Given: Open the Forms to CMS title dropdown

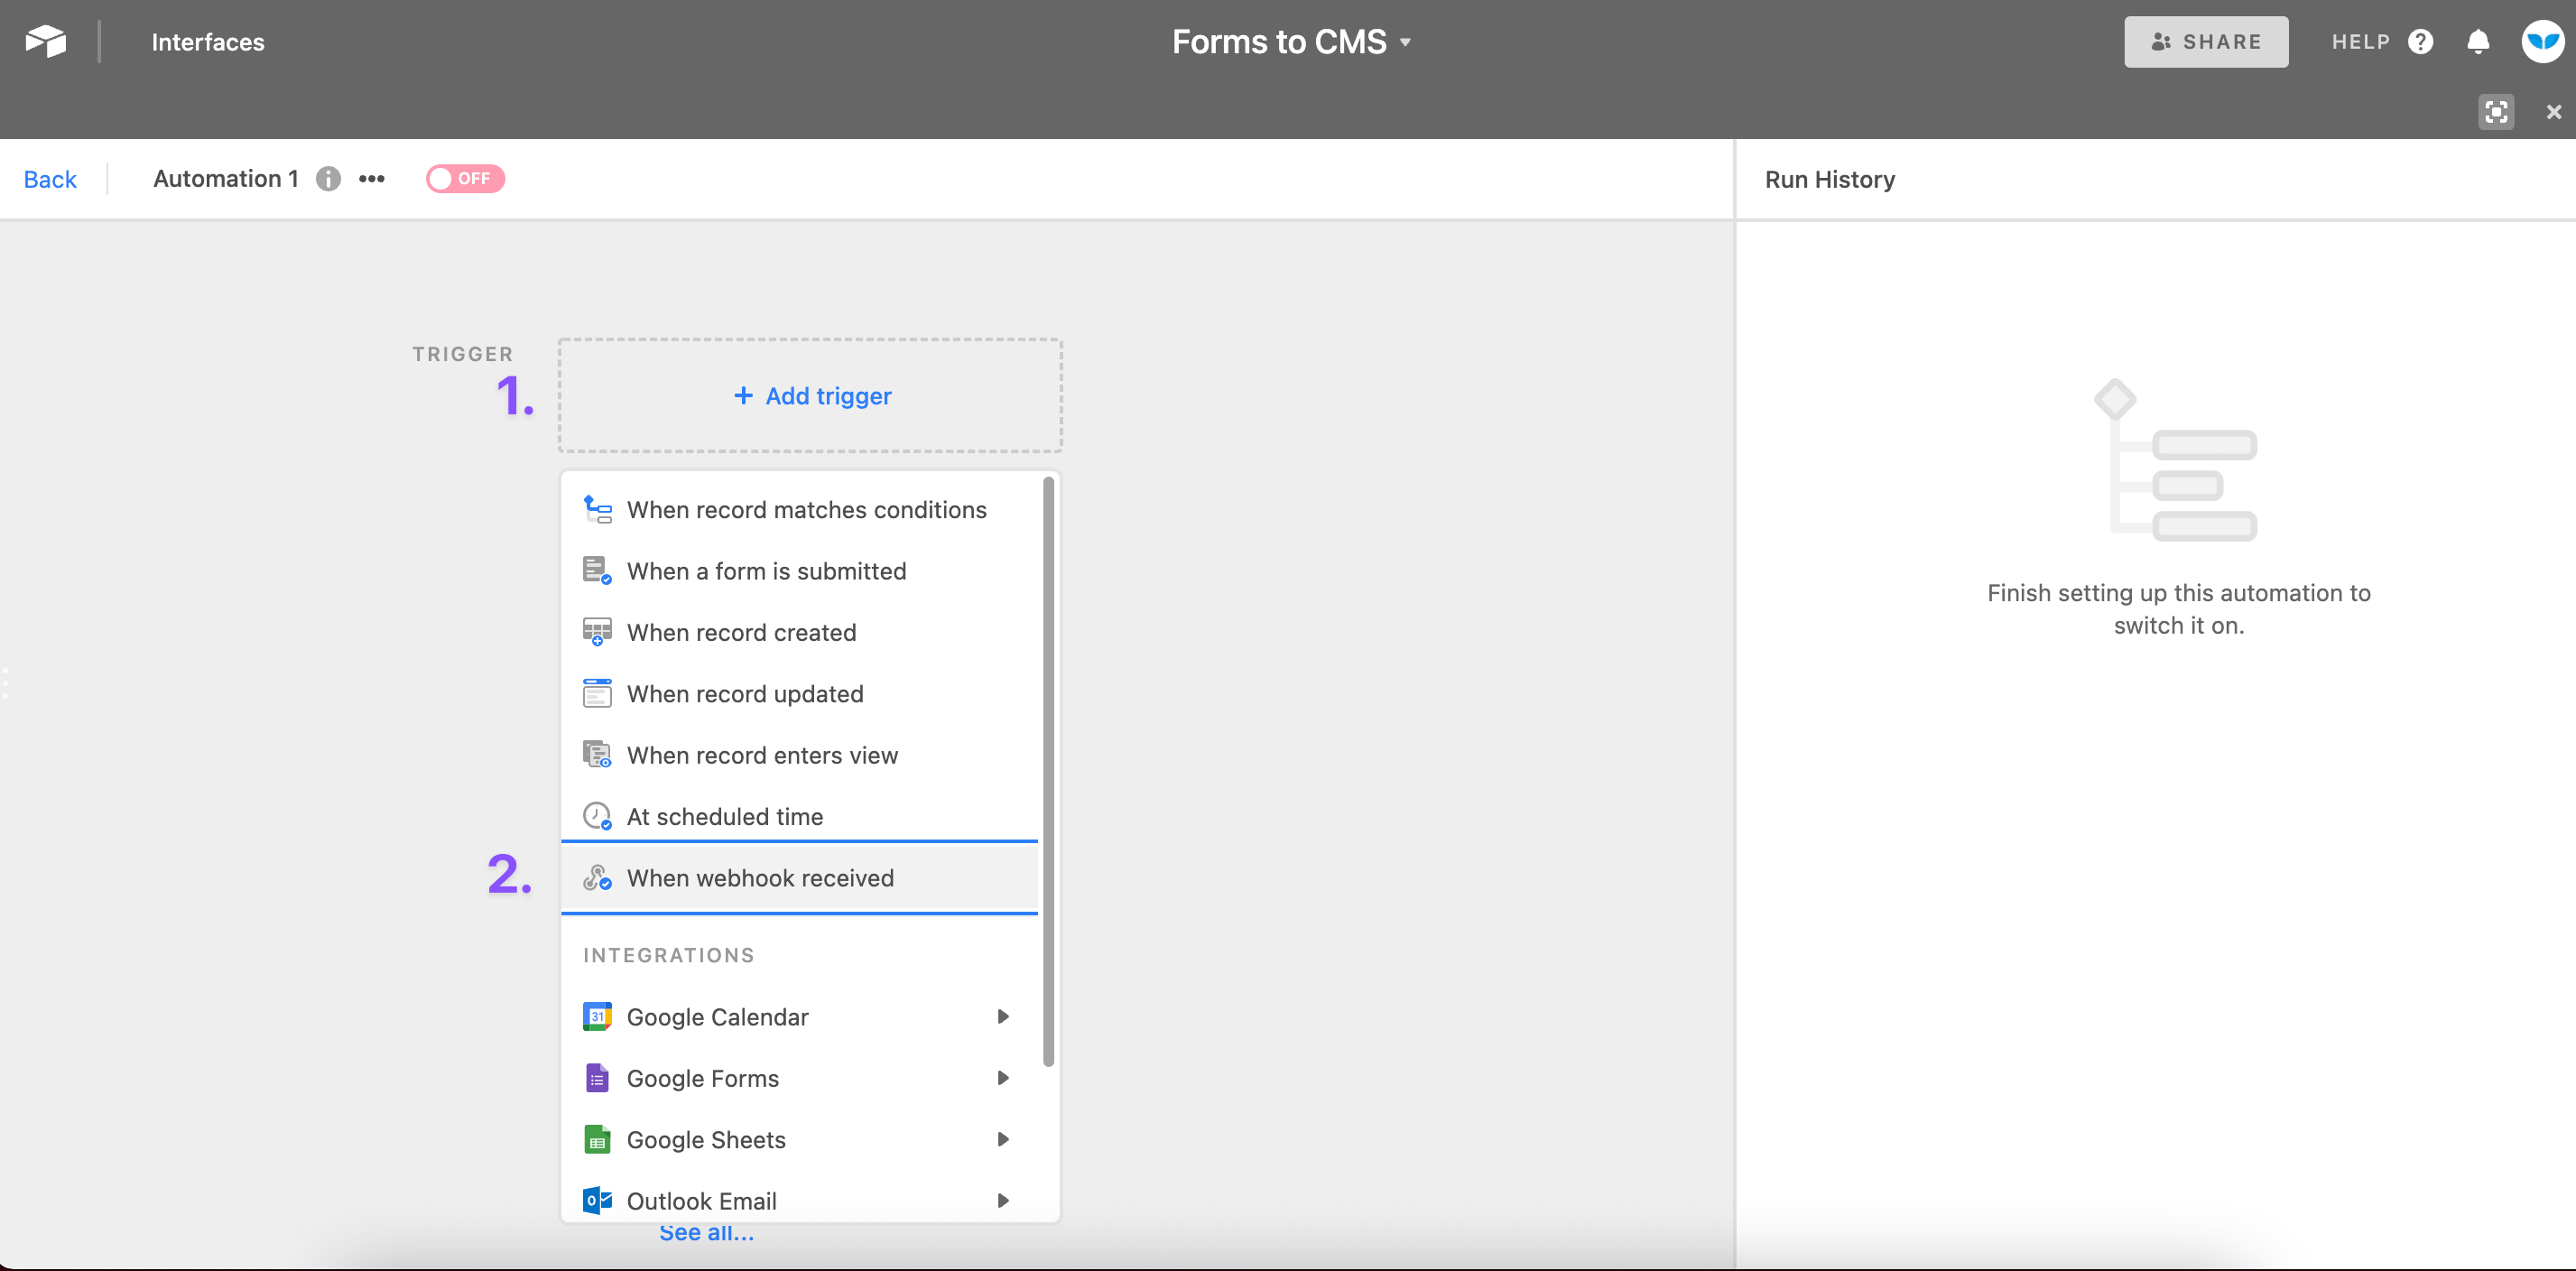Looking at the screenshot, I should 1407,41.
